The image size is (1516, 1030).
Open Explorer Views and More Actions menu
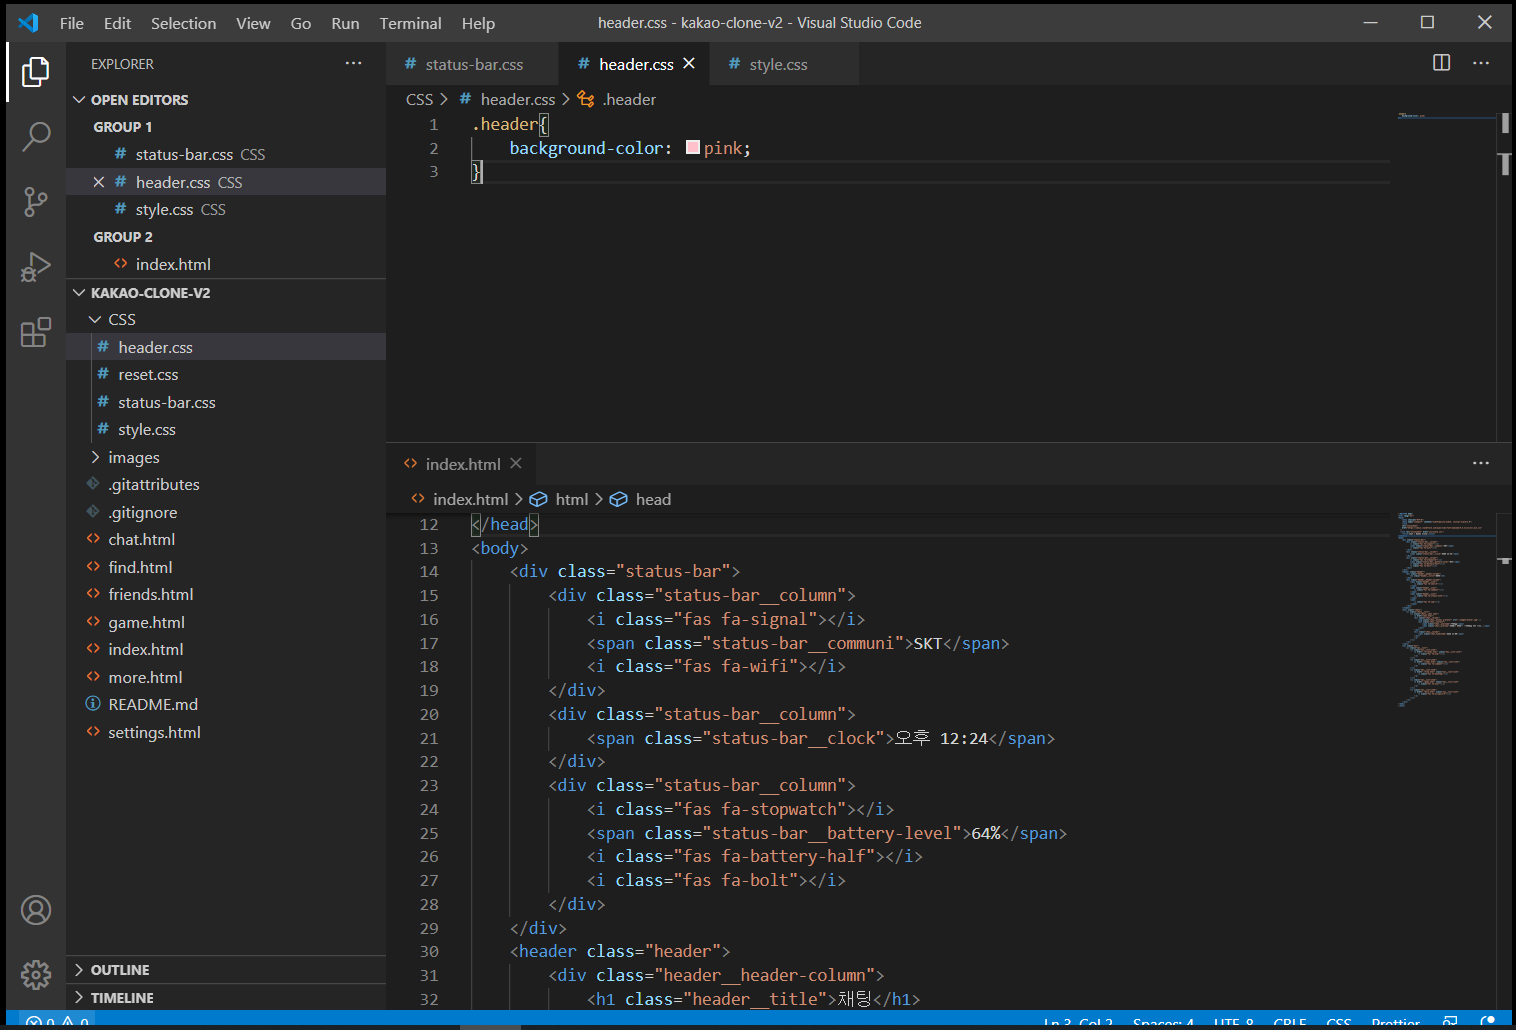(x=353, y=63)
